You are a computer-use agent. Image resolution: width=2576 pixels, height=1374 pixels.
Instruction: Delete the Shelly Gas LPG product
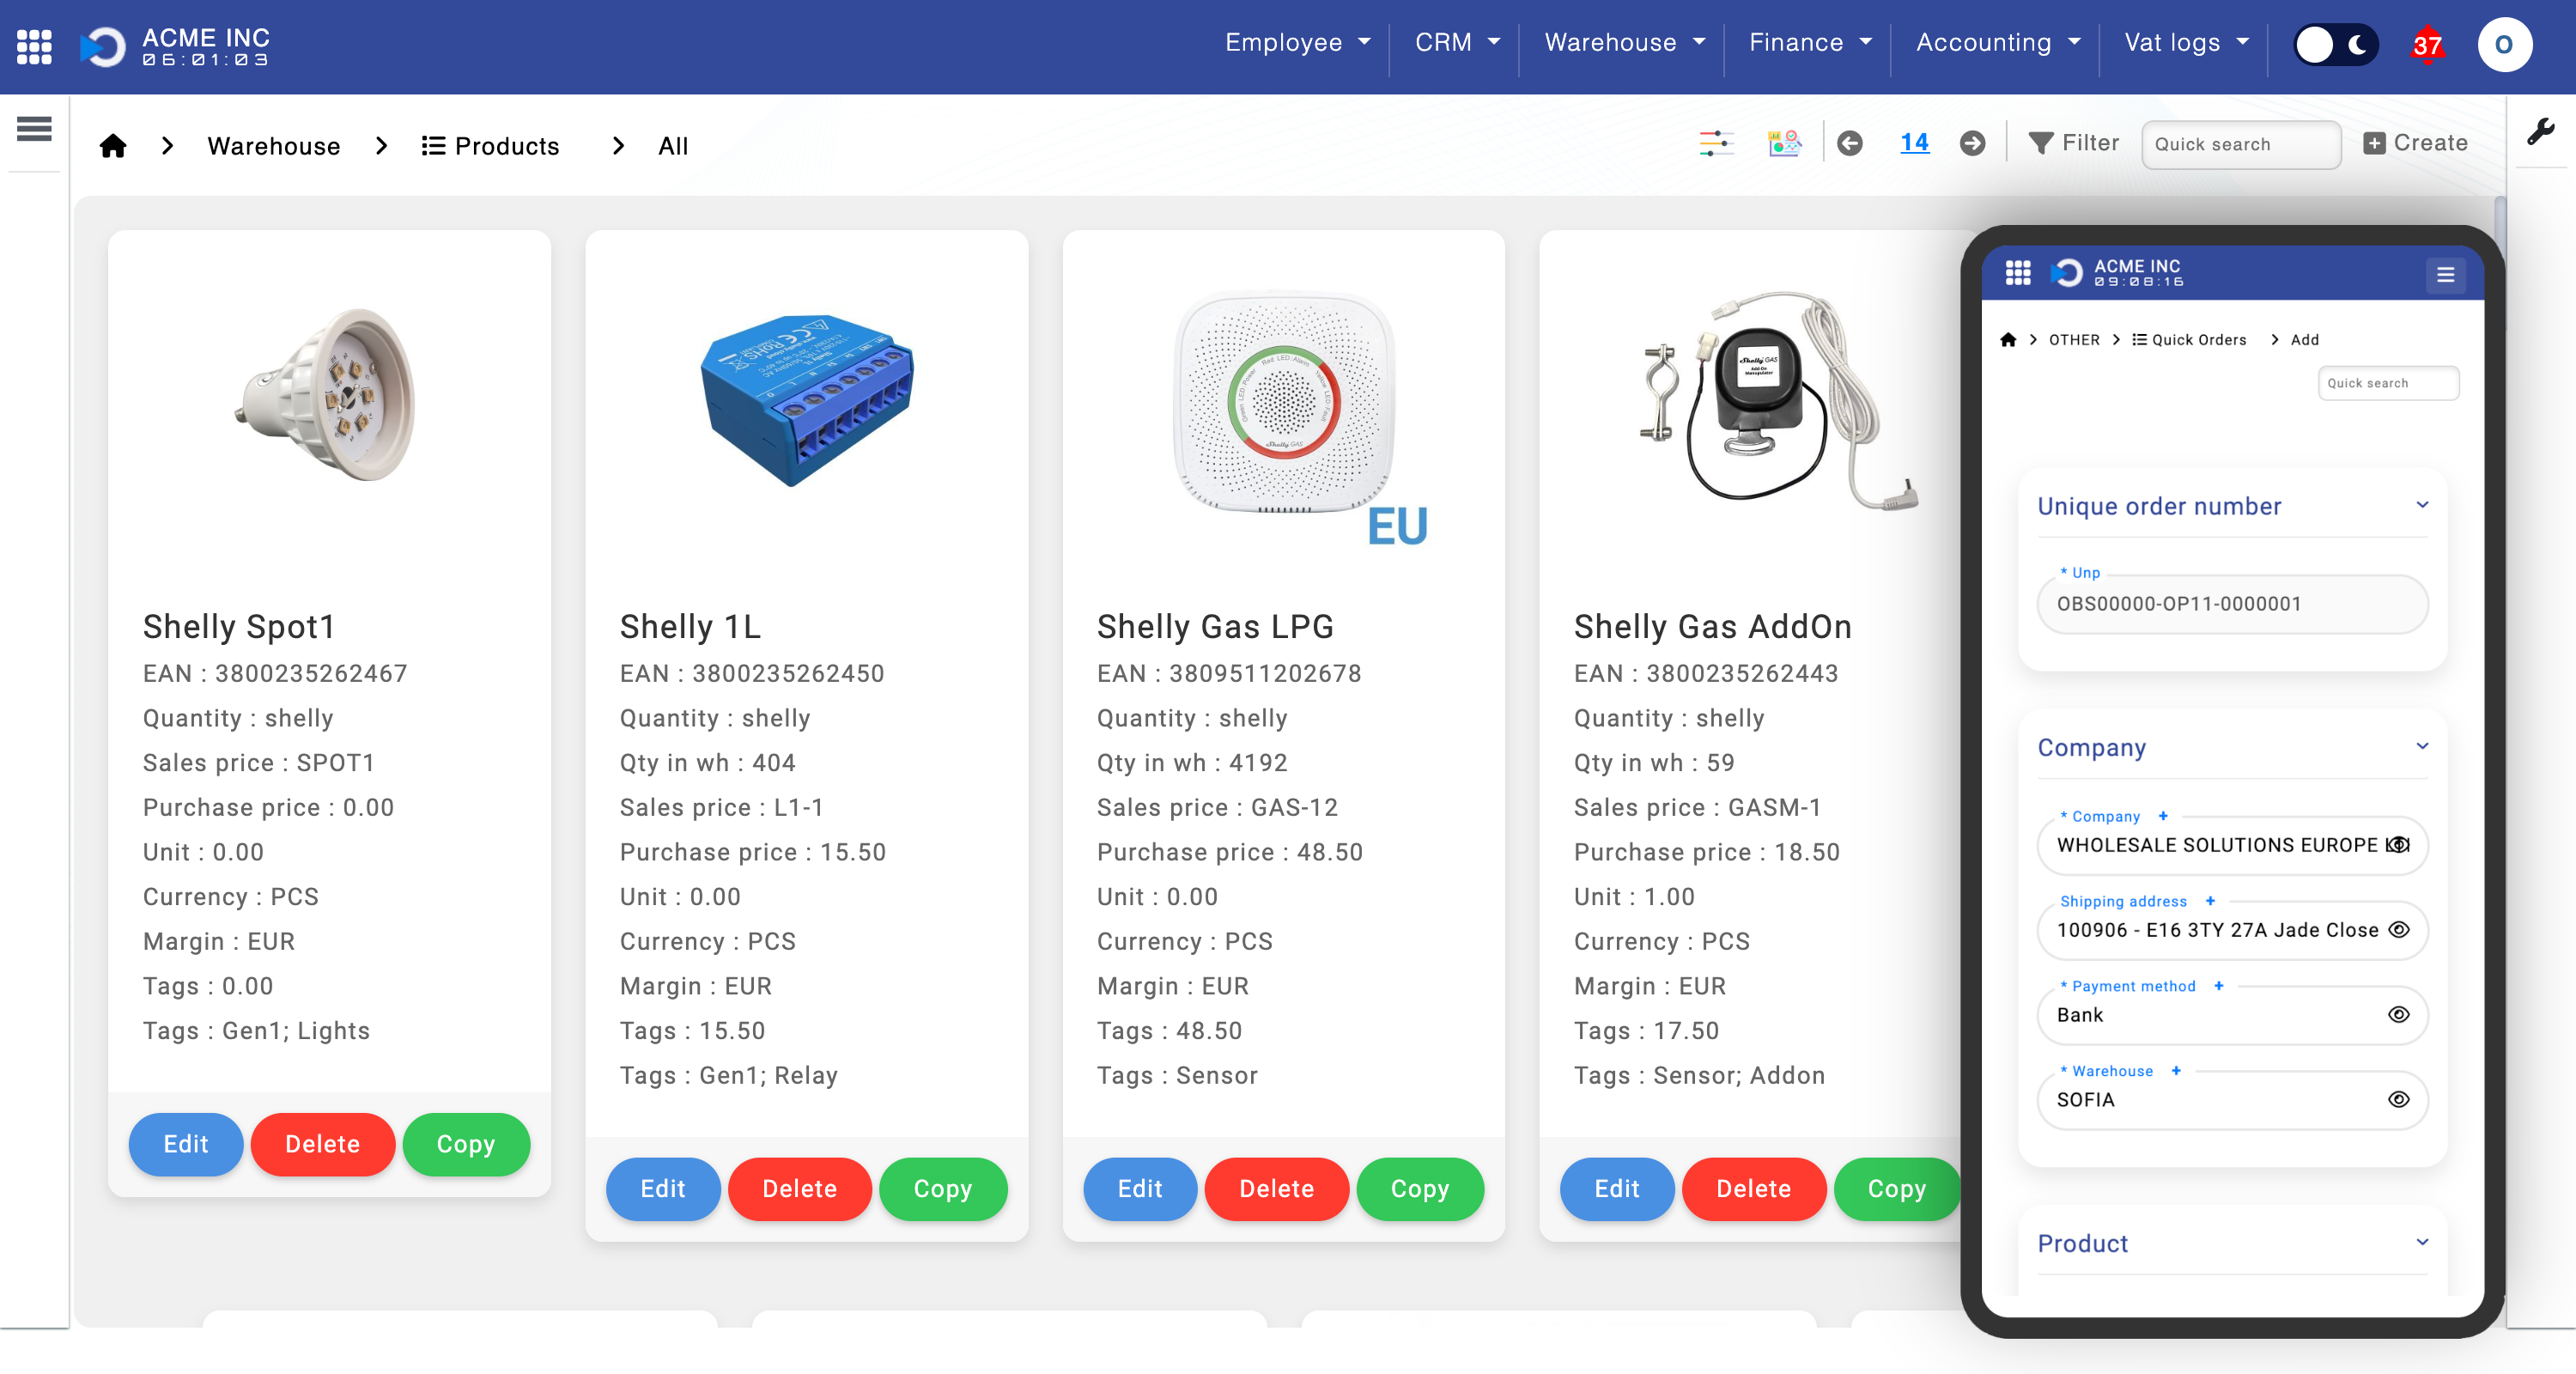[x=1276, y=1189]
